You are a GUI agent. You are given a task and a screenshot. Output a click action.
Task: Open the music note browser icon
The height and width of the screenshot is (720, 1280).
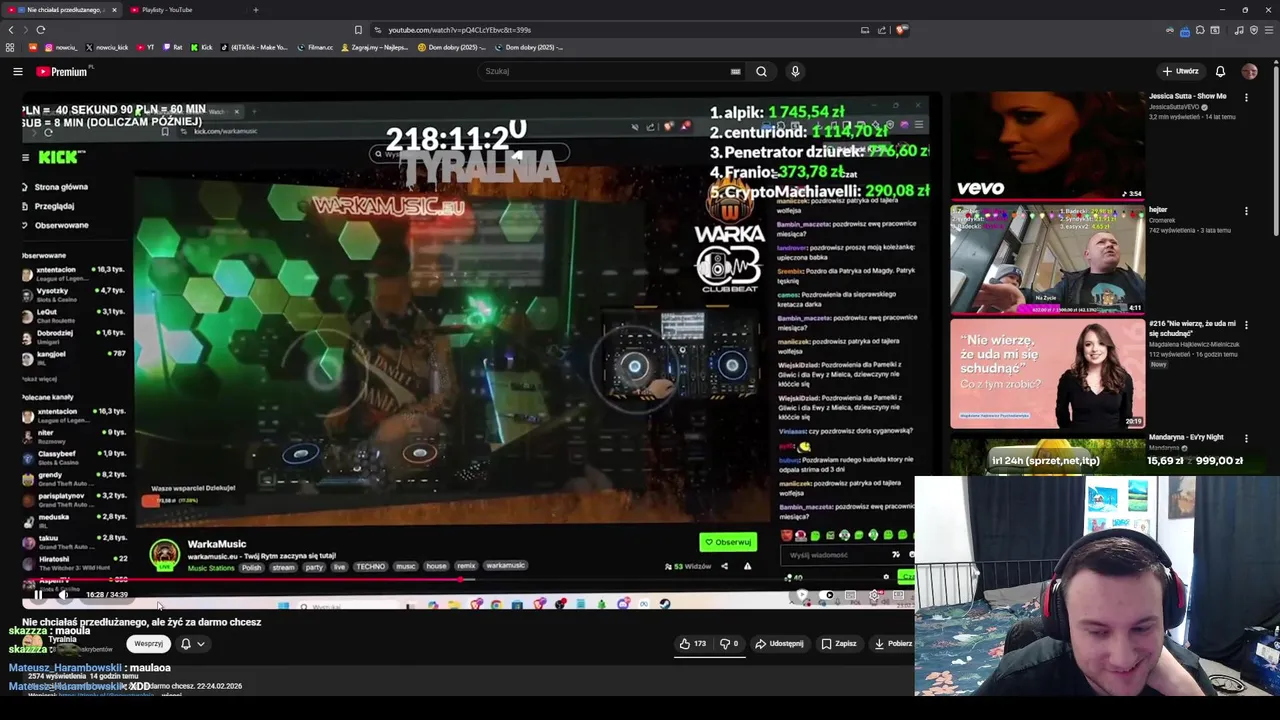1239,30
